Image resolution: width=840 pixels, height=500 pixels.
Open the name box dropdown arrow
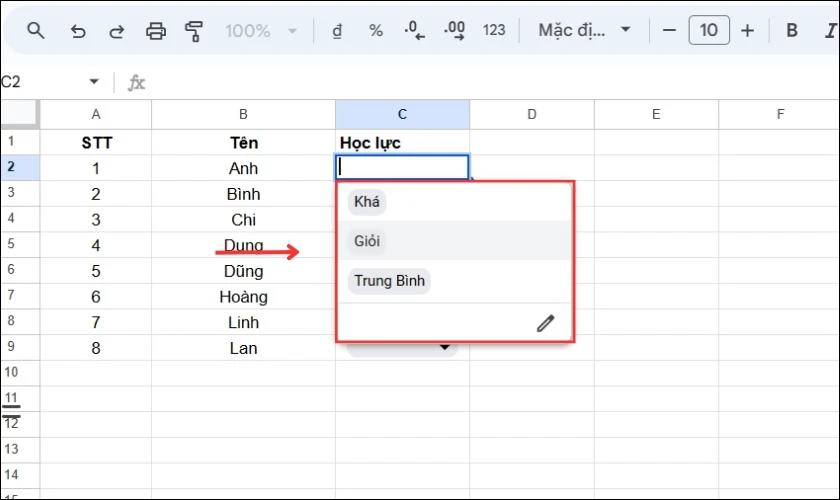pos(94,81)
